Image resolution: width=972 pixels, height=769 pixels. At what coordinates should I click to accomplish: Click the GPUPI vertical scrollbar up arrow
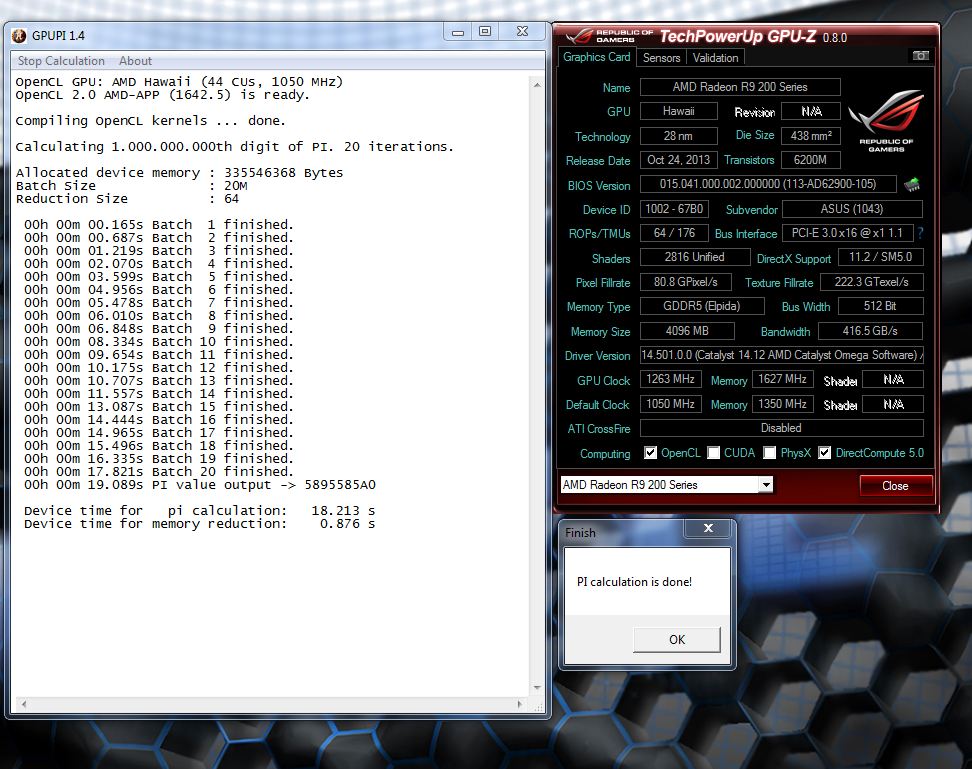coord(537,85)
